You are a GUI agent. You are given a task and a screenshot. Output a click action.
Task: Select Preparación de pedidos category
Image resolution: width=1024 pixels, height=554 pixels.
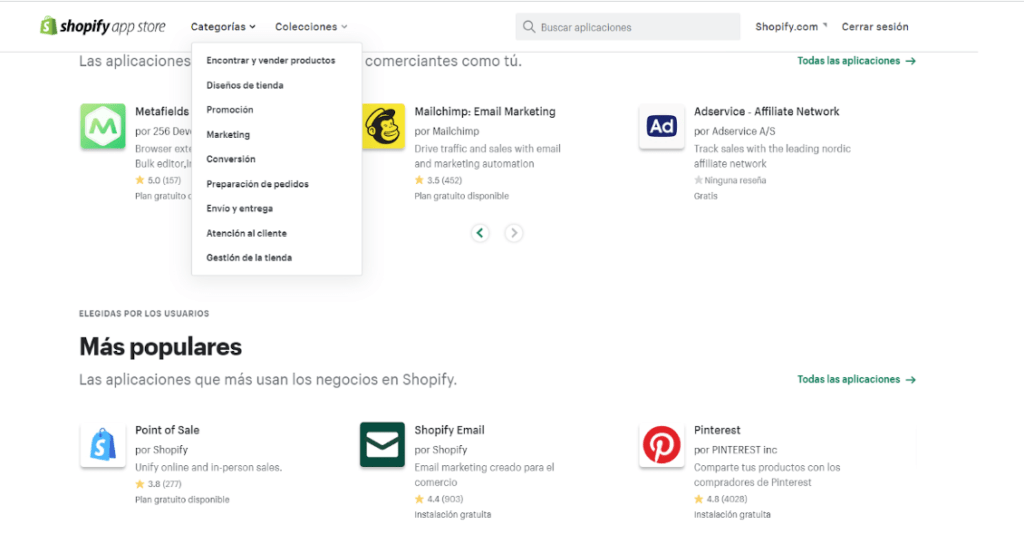(x=257, y=184)
